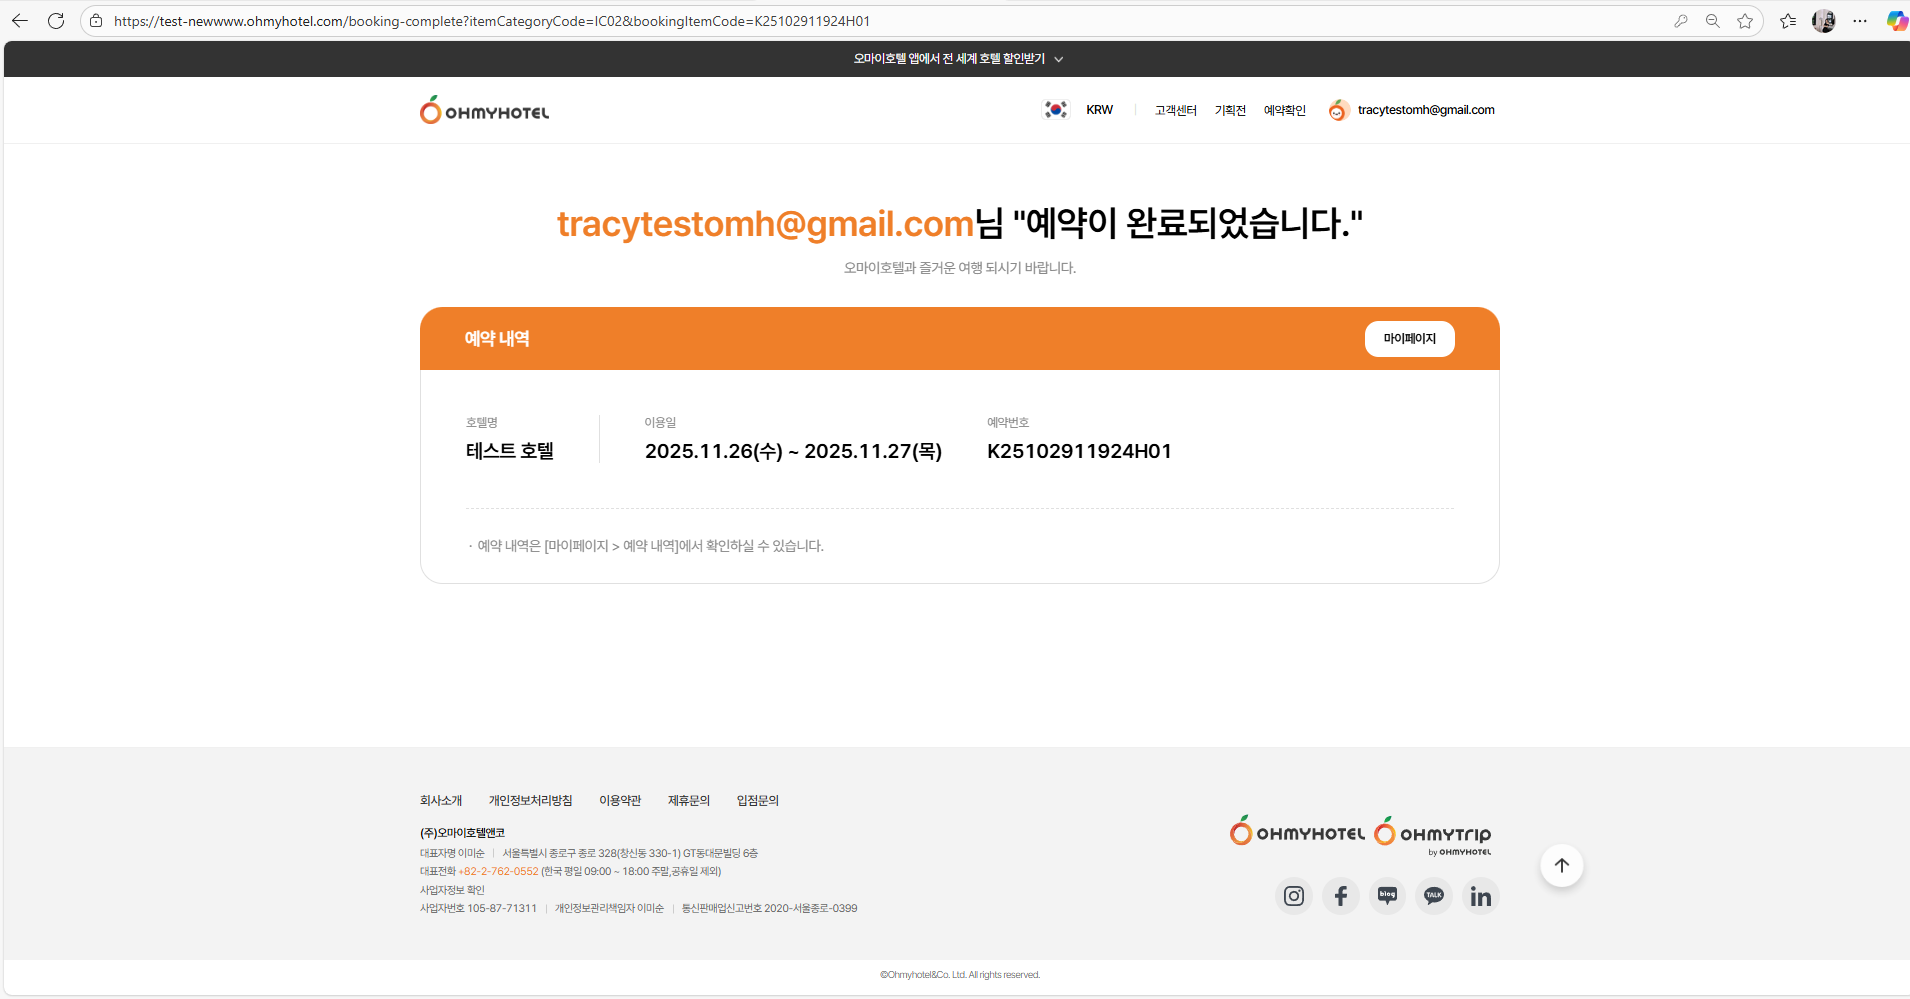Open the LinkedIn social icon
Image resolution: width=1910 pixels, height=999 pixels.
coord(1481,896)
